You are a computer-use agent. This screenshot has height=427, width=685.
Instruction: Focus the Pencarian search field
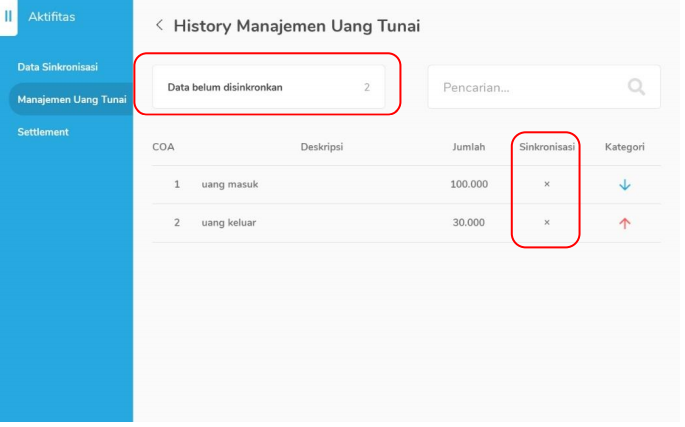click(530, 87)
